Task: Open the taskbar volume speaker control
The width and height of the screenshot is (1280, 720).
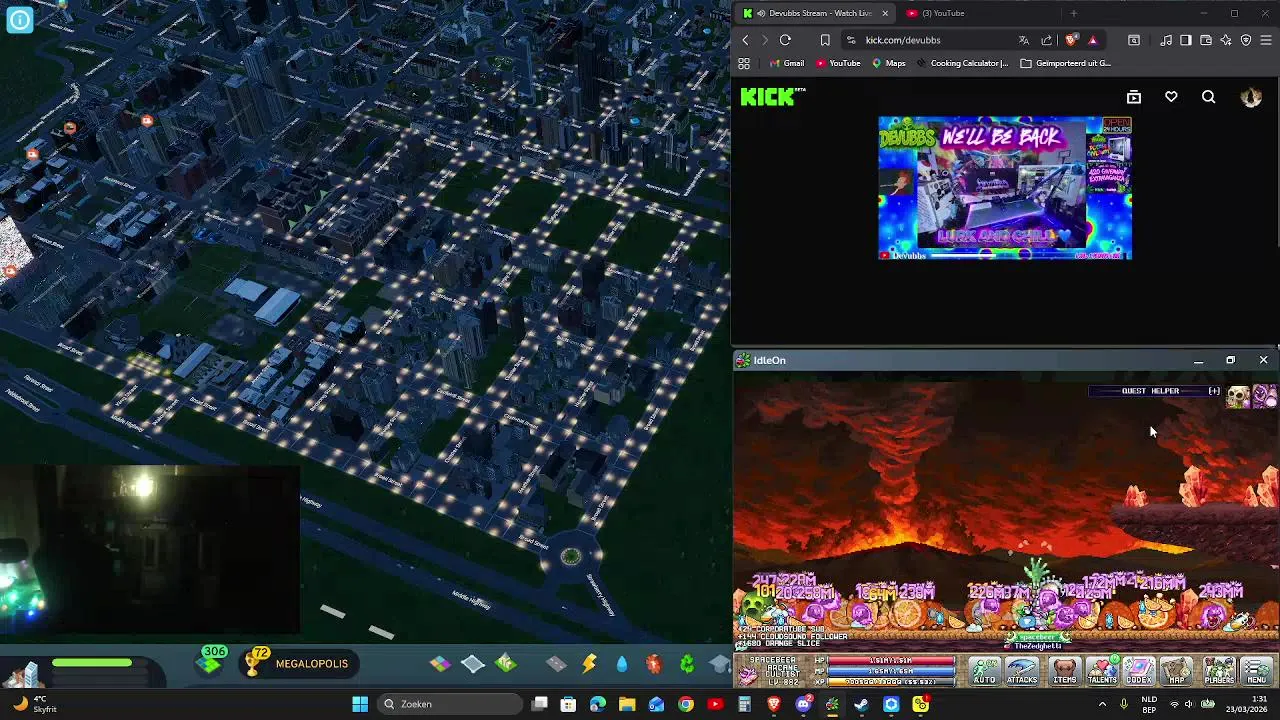Action: pyautogui.click(x=1189, y=704)
